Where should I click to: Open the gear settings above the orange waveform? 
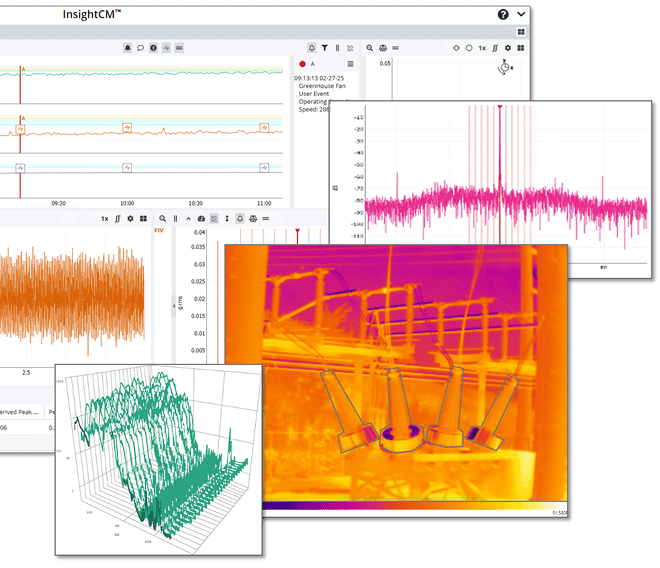click(130, 218)
